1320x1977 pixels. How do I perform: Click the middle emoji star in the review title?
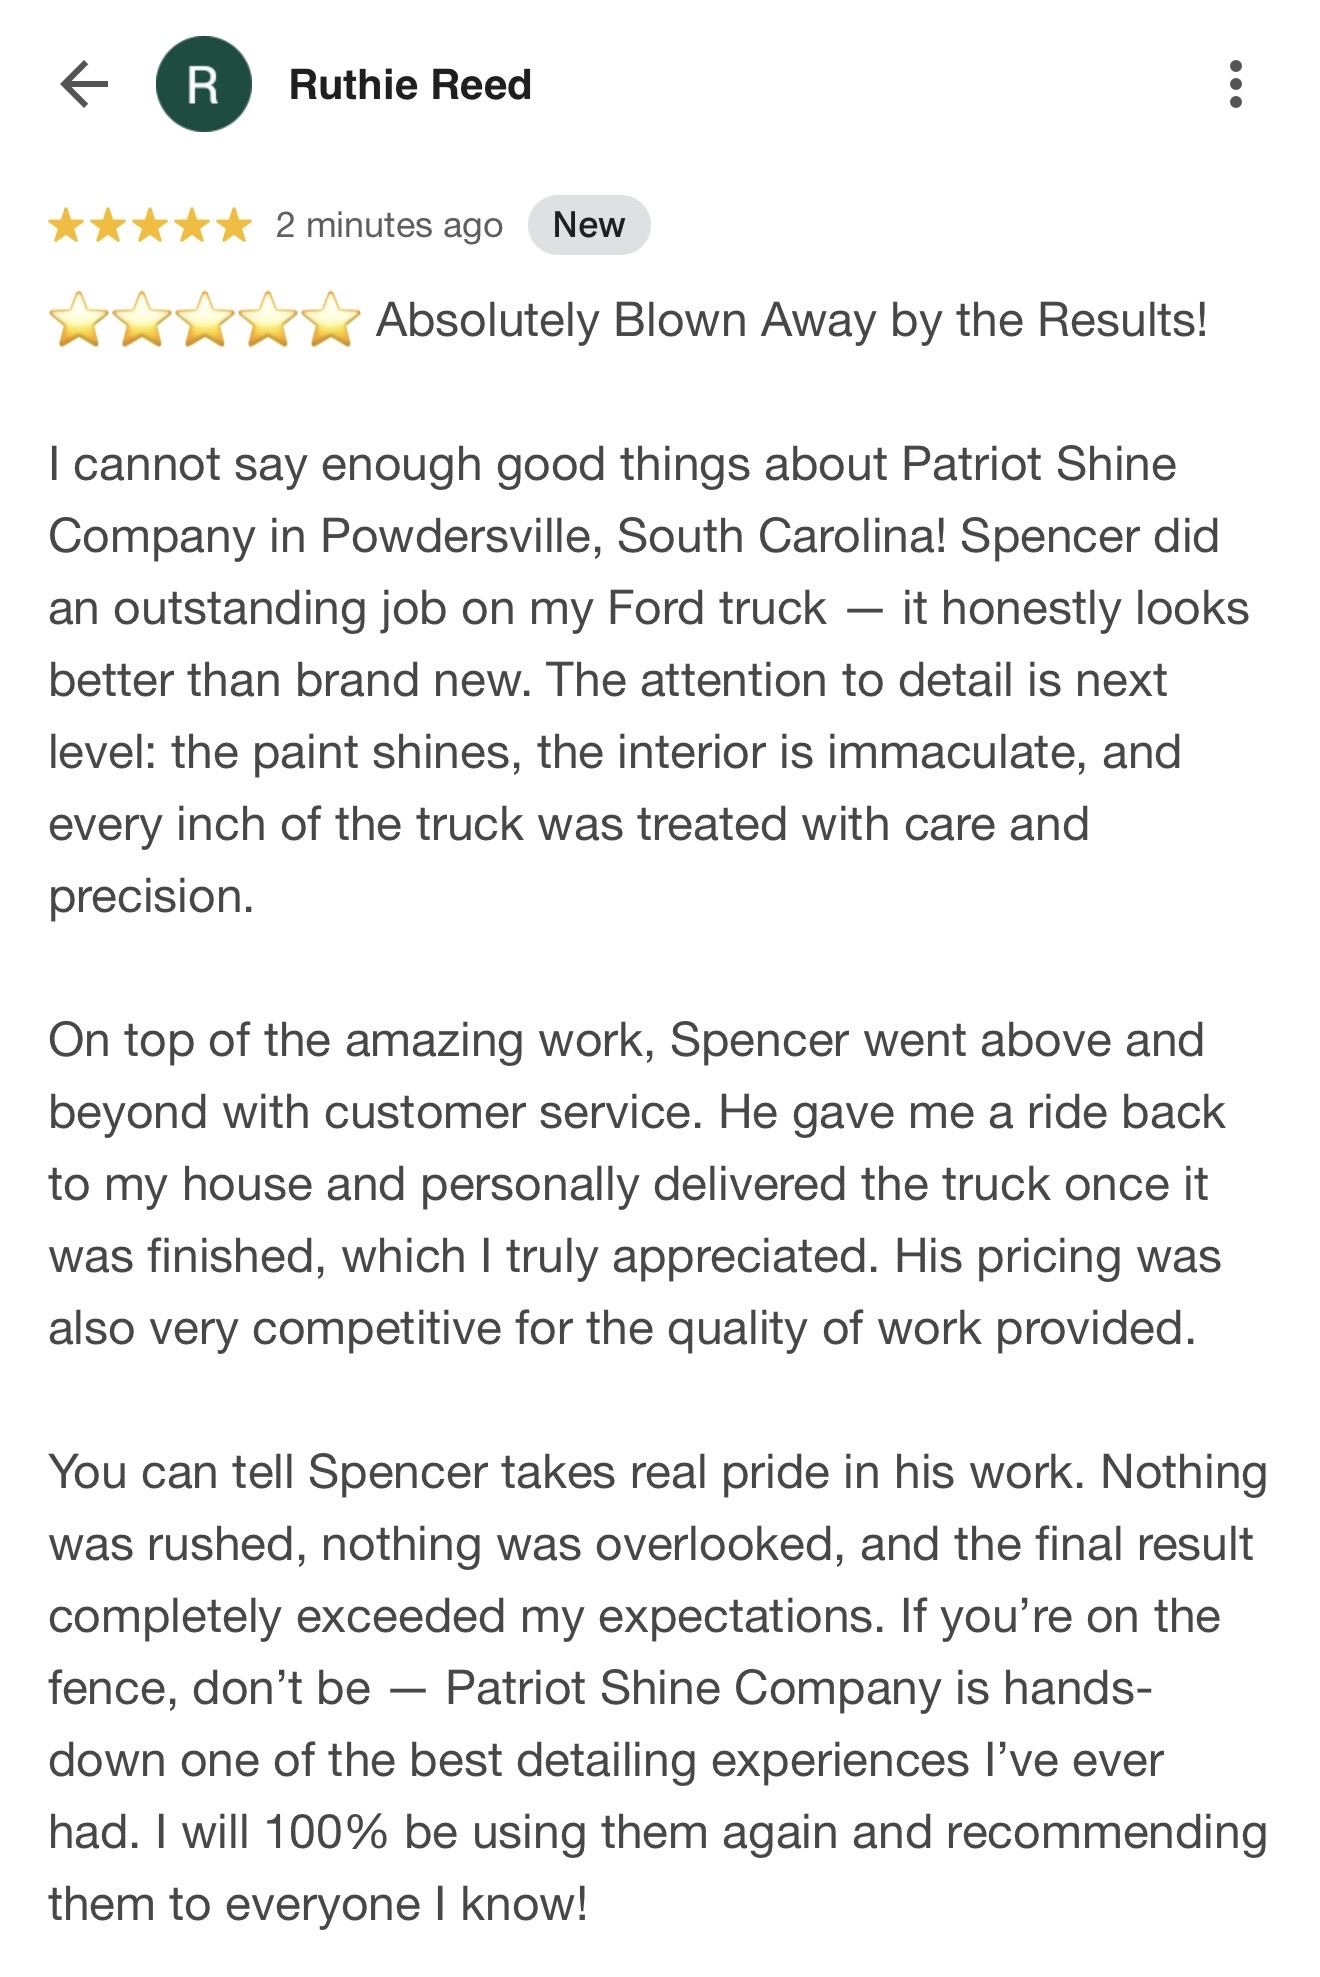pyautogui.click(x=205, y=320)
